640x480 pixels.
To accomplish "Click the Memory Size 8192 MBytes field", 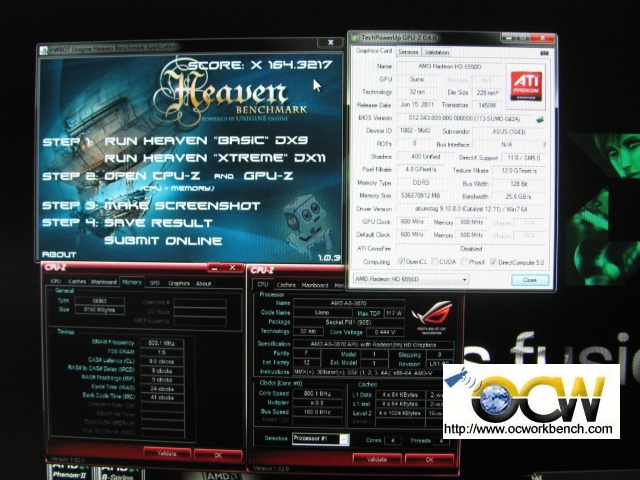I will click(x=100, y=310).
